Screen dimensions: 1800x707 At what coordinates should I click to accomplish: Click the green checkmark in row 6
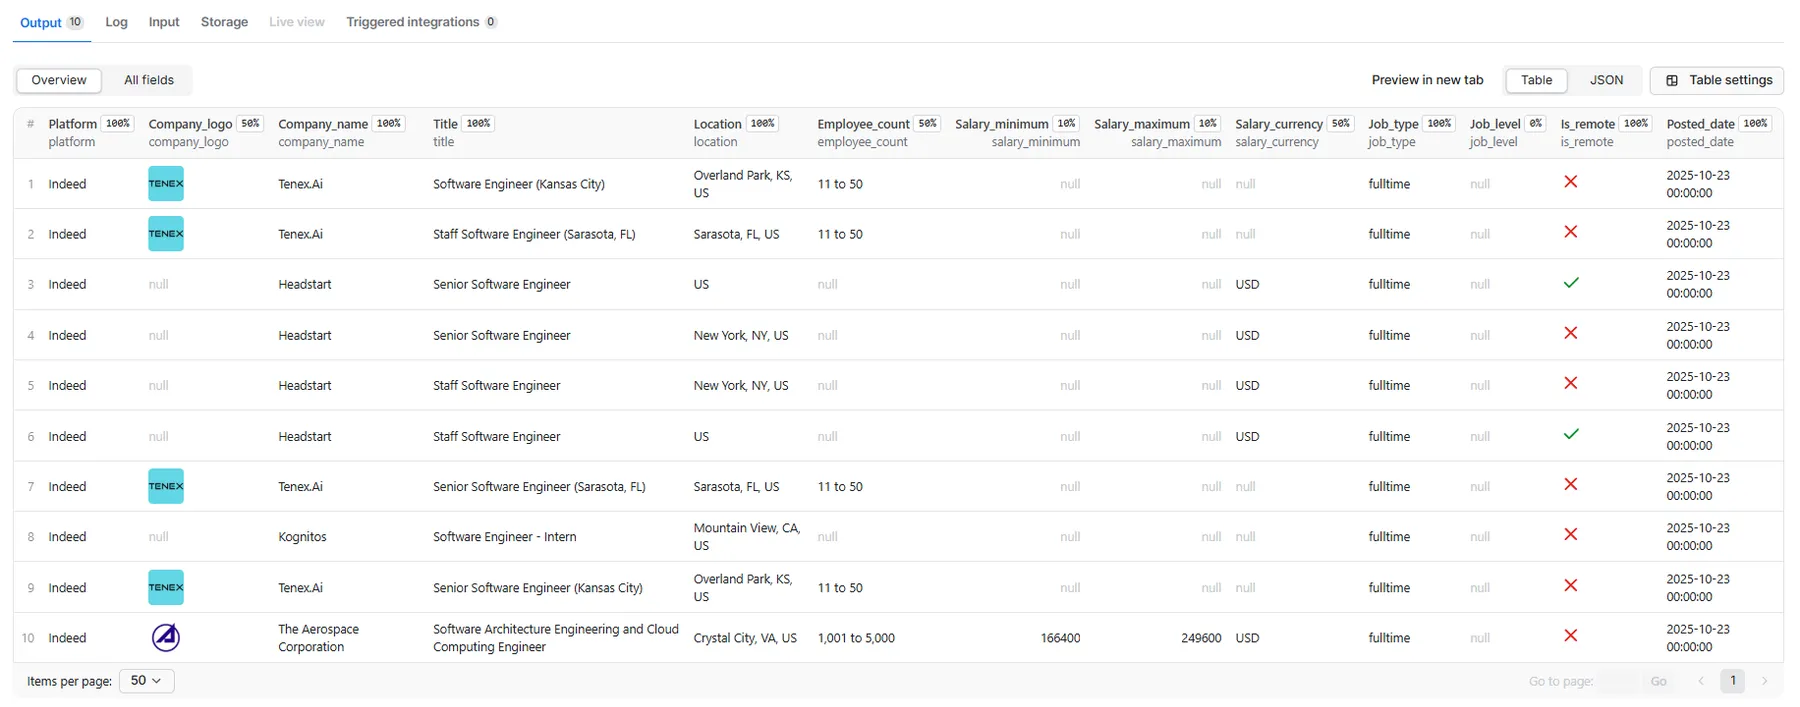point(1571,434)
